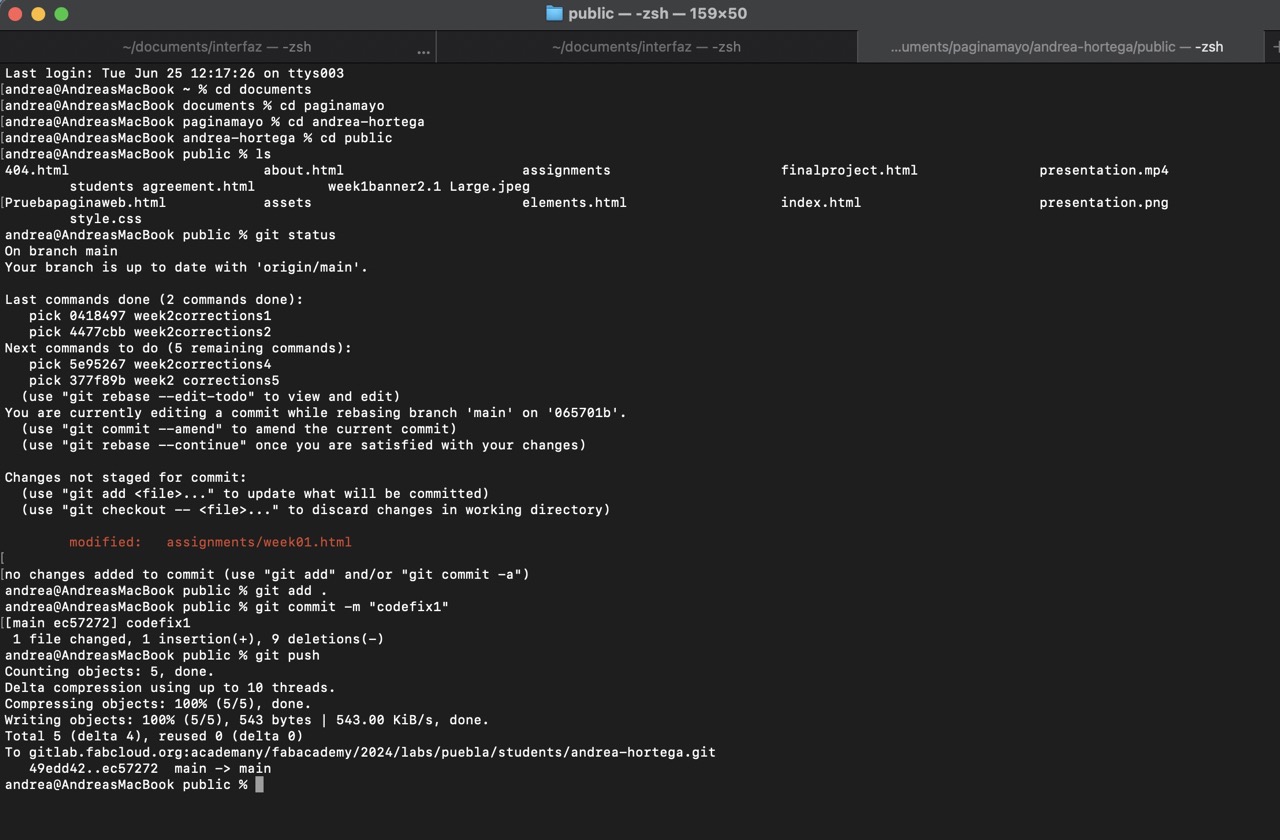Image resolution: width=1280 pixels, height=840 pixels.
Task: Click the '49edd42..ec57272 main -> main' line
Action: coord(150,768)
